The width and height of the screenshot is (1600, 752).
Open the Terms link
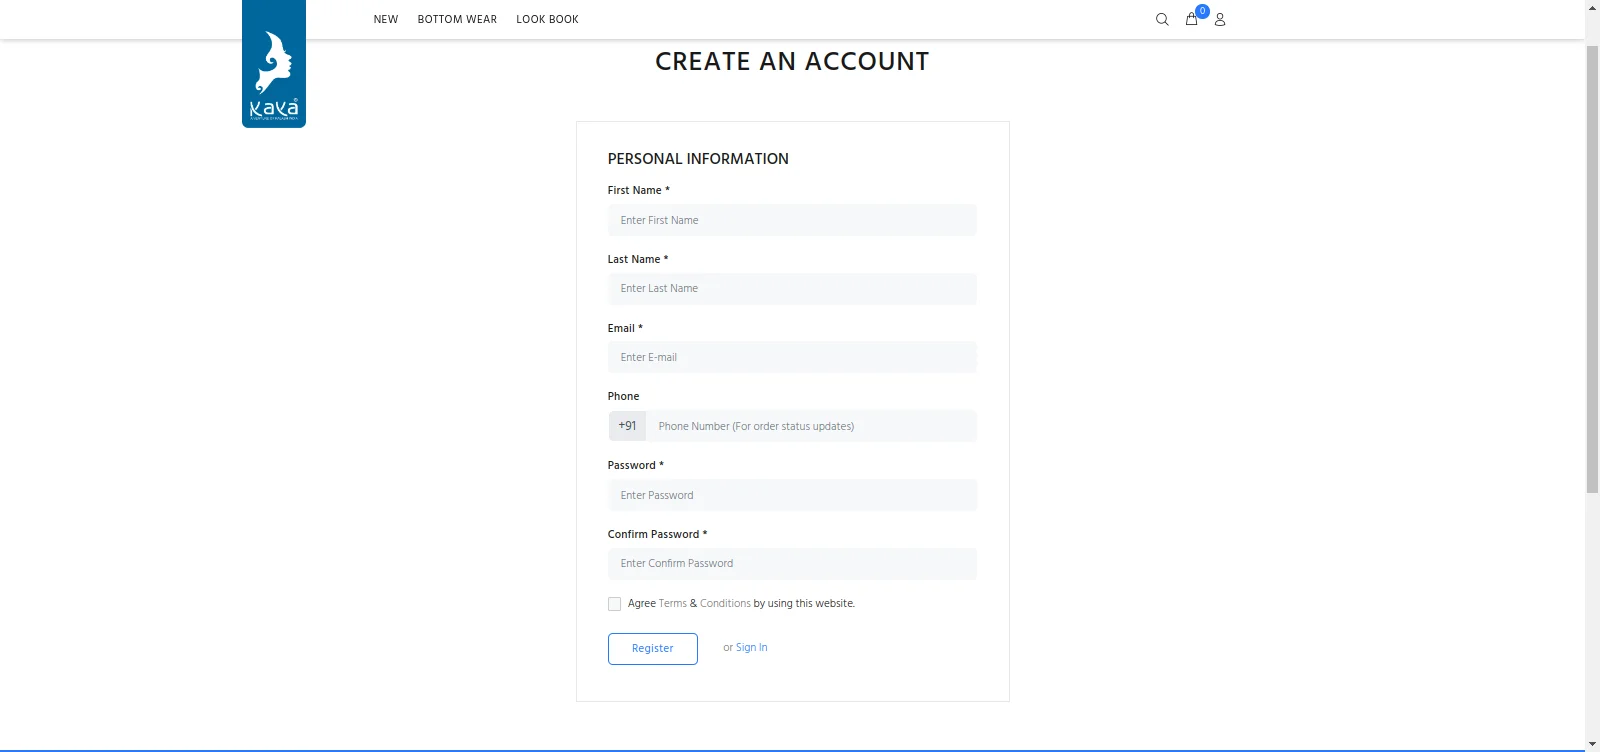[672, 604]
